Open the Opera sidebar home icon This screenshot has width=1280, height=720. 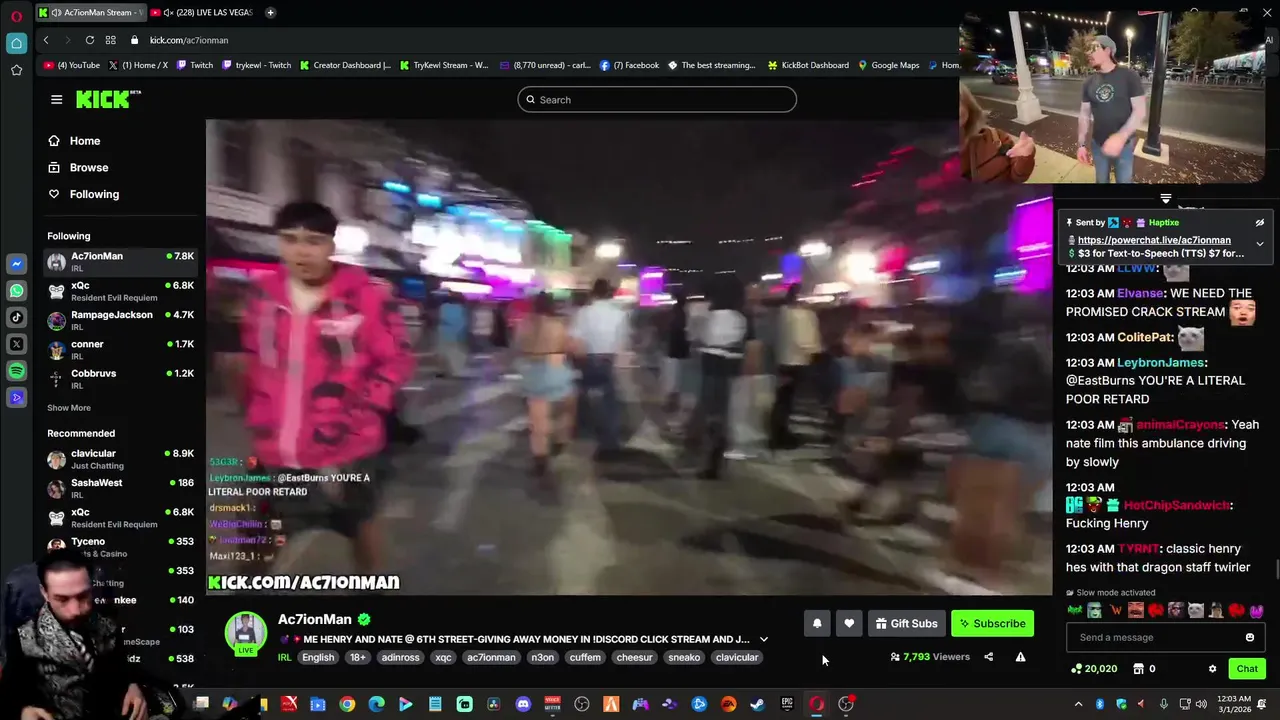[16, 43]
